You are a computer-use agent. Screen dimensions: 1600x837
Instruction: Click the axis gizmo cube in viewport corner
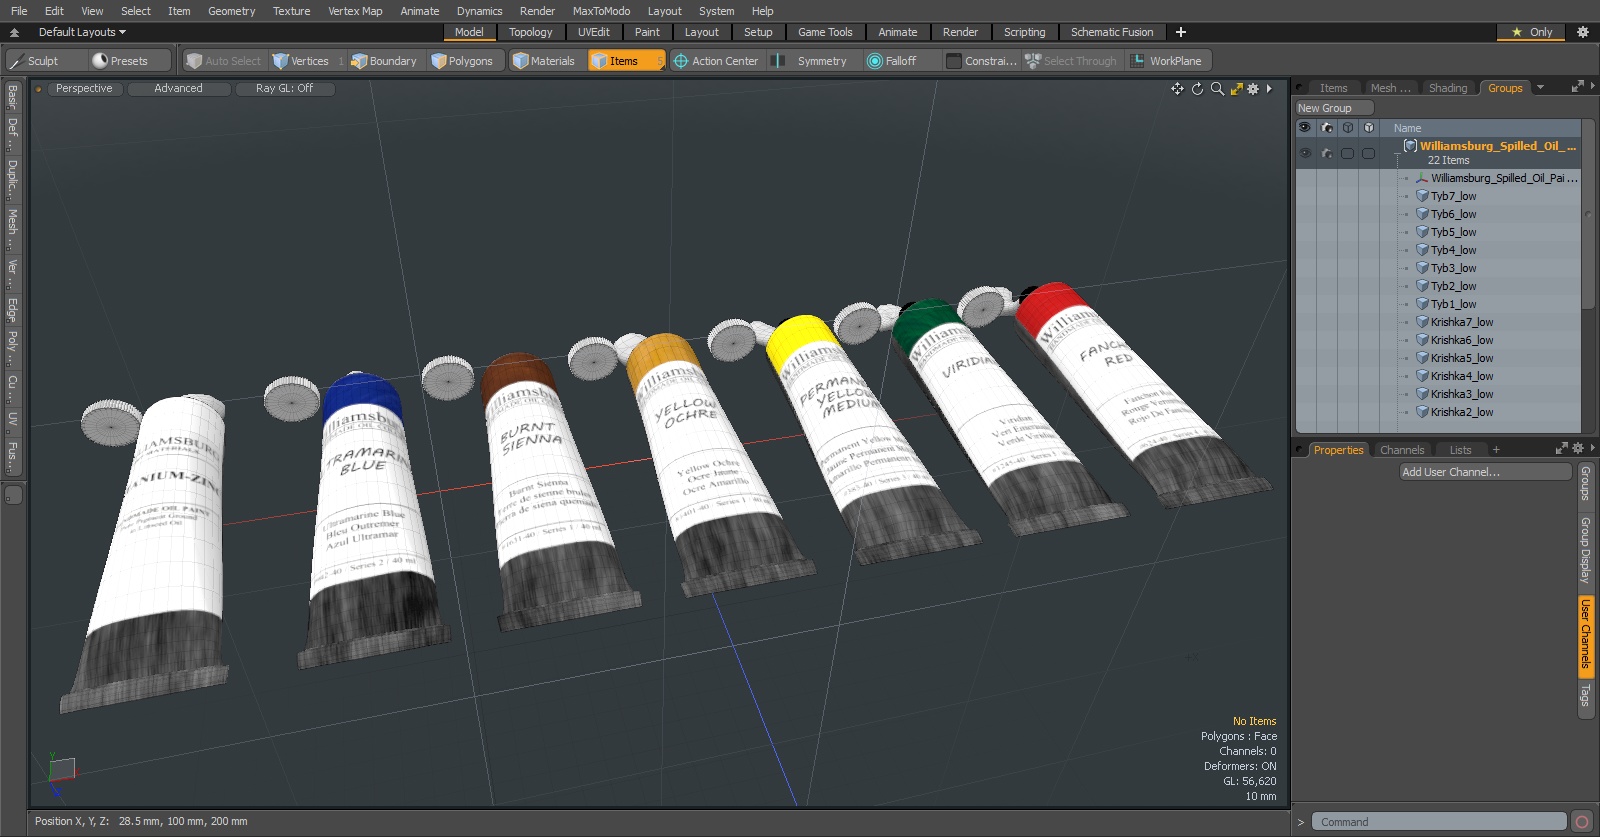tap(62, 770)
